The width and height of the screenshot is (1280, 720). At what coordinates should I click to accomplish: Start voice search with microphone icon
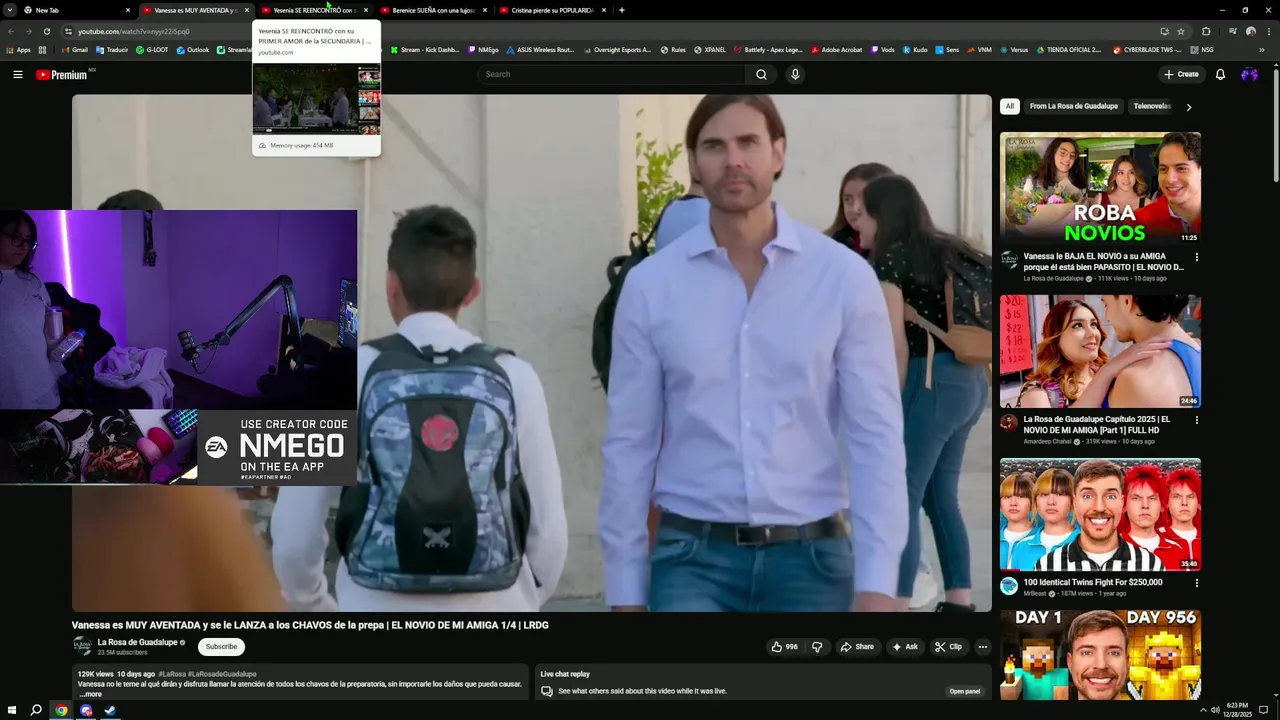tap(795, 74)
